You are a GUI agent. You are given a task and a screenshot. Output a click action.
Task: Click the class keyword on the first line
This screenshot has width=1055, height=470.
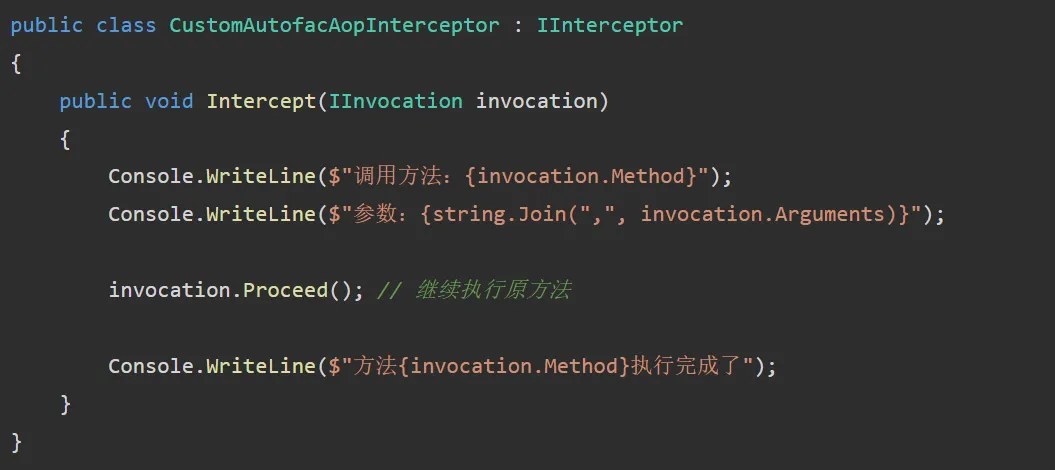tap(126, 26)
